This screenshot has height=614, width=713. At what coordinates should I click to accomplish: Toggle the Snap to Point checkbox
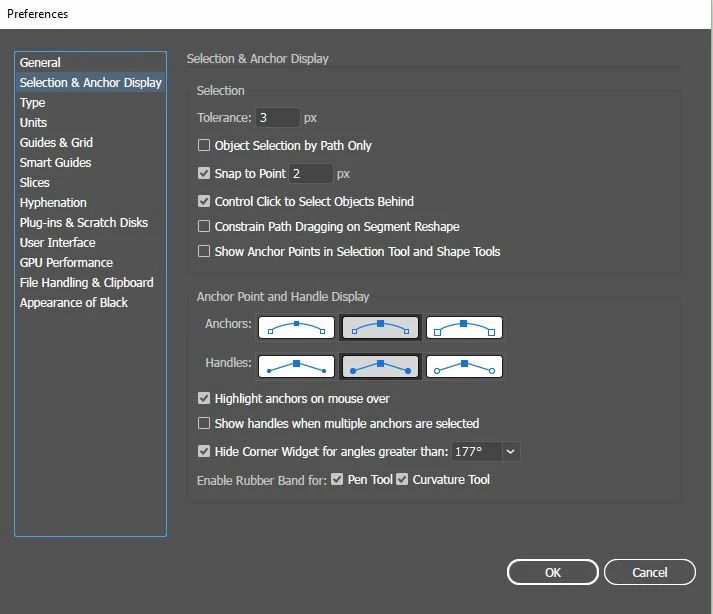coord(204,173)
